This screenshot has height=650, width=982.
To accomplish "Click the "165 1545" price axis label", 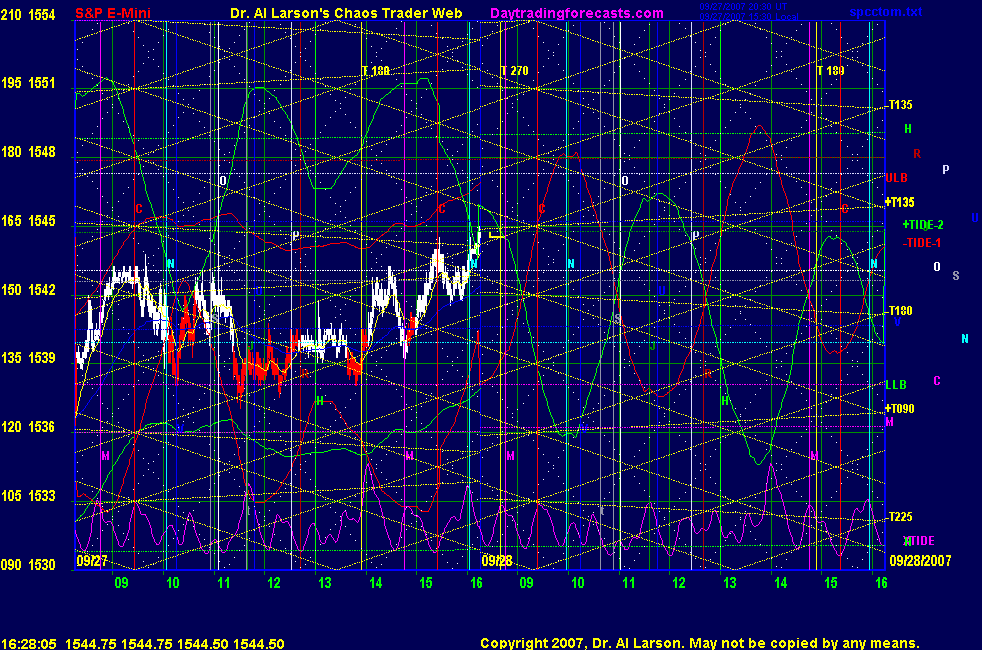I will pyautogui.click(x=28, y=220).
